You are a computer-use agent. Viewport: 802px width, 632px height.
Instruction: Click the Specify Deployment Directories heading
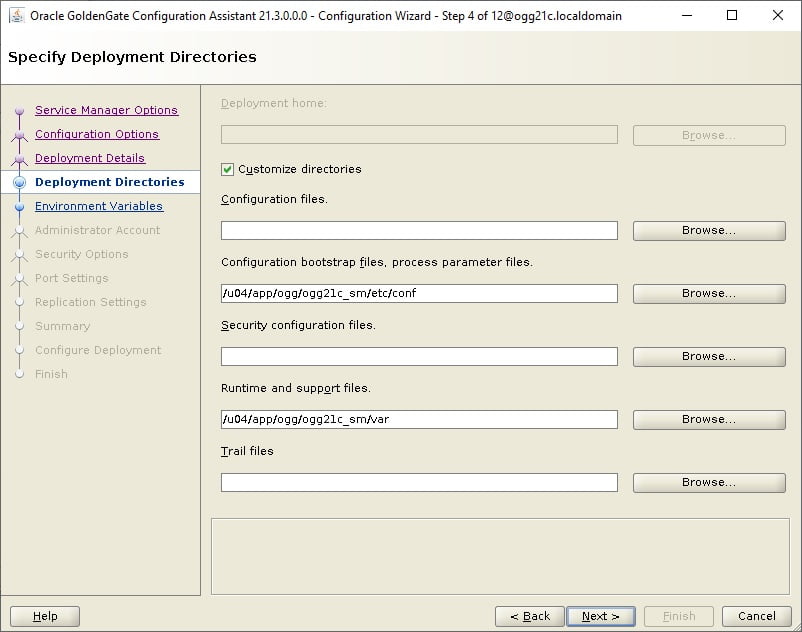coord(132,57)
